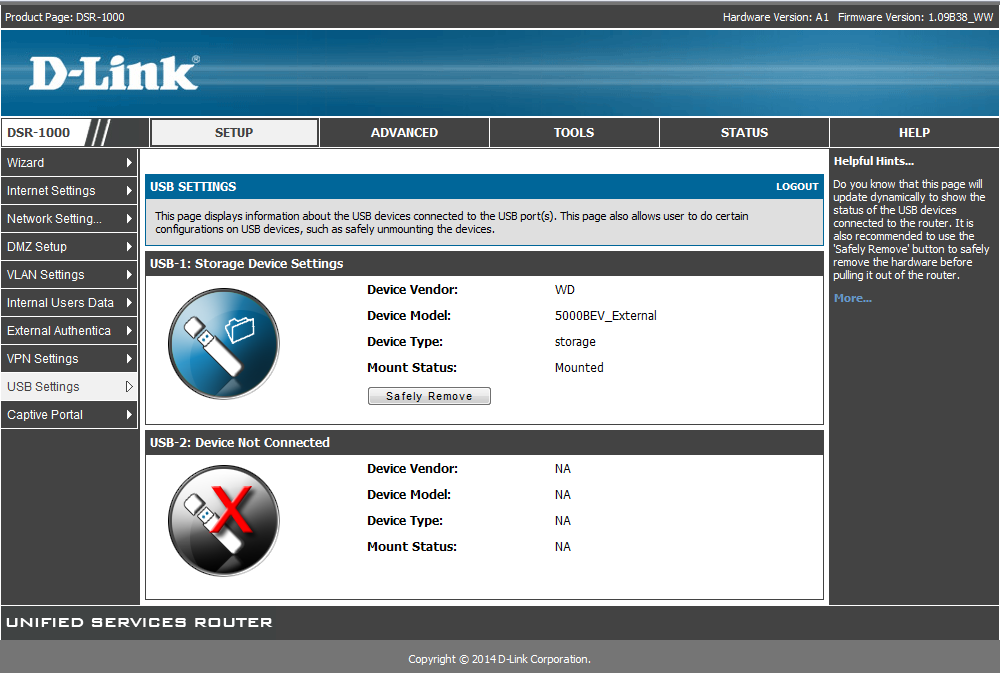
Task: Open Network Settings sidebar item
Action: tap(69, 219)
